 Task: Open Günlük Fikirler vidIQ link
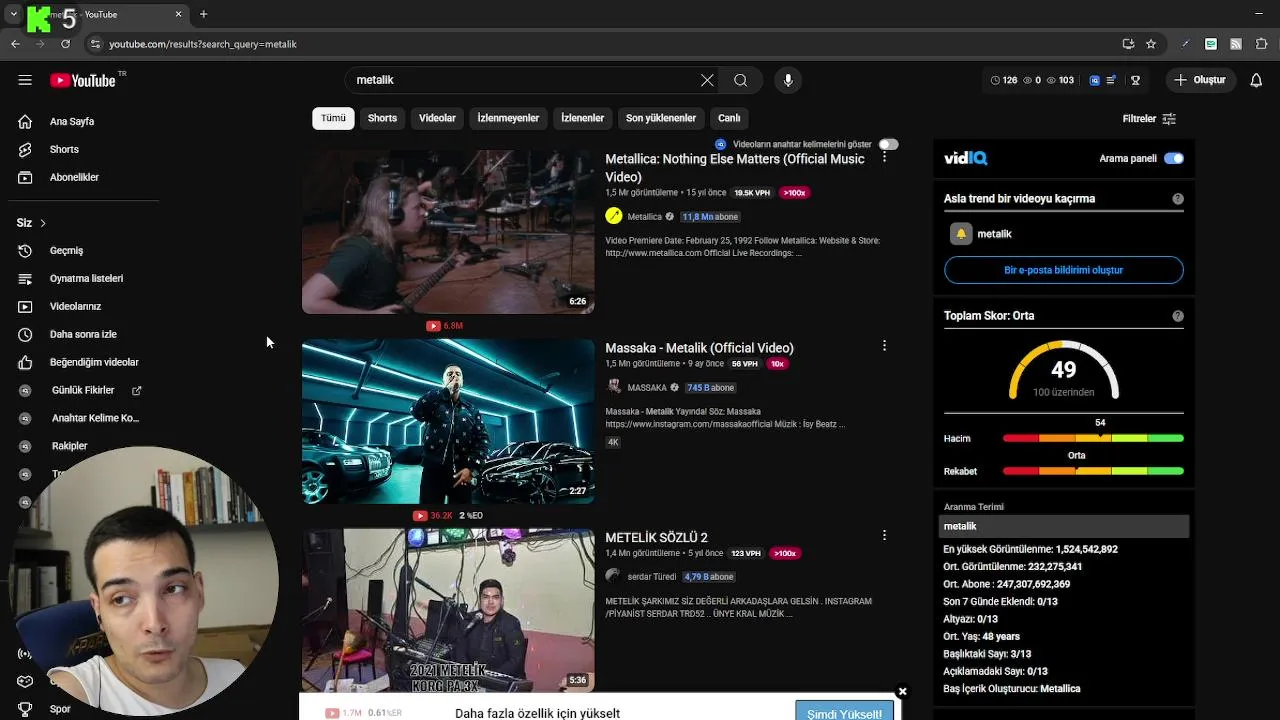[83, 390]
